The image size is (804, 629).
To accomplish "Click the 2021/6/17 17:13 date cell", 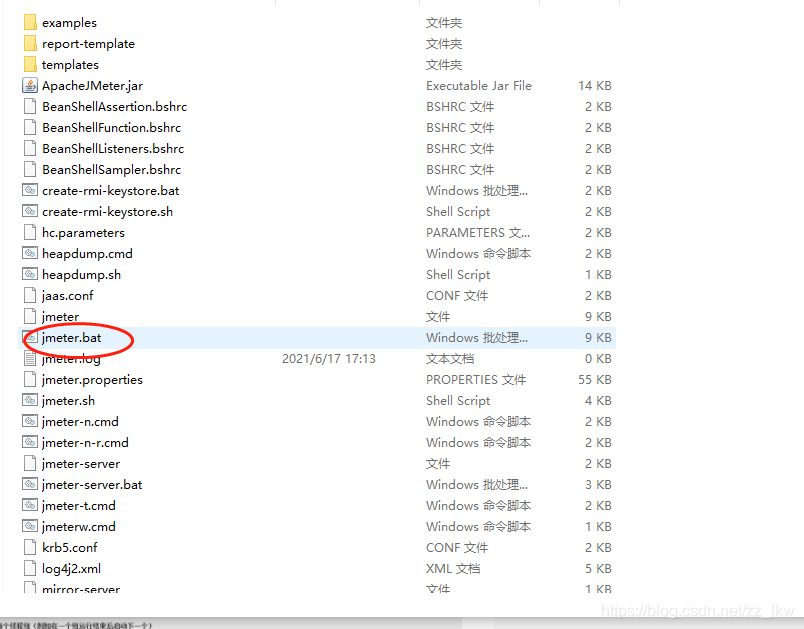I will (329, 359).
